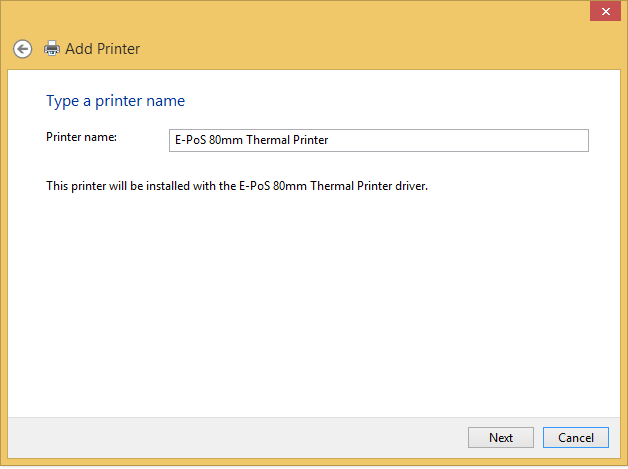
Task: Place cursor at "E-PoS" in the name field
Action: click(190, 140)
